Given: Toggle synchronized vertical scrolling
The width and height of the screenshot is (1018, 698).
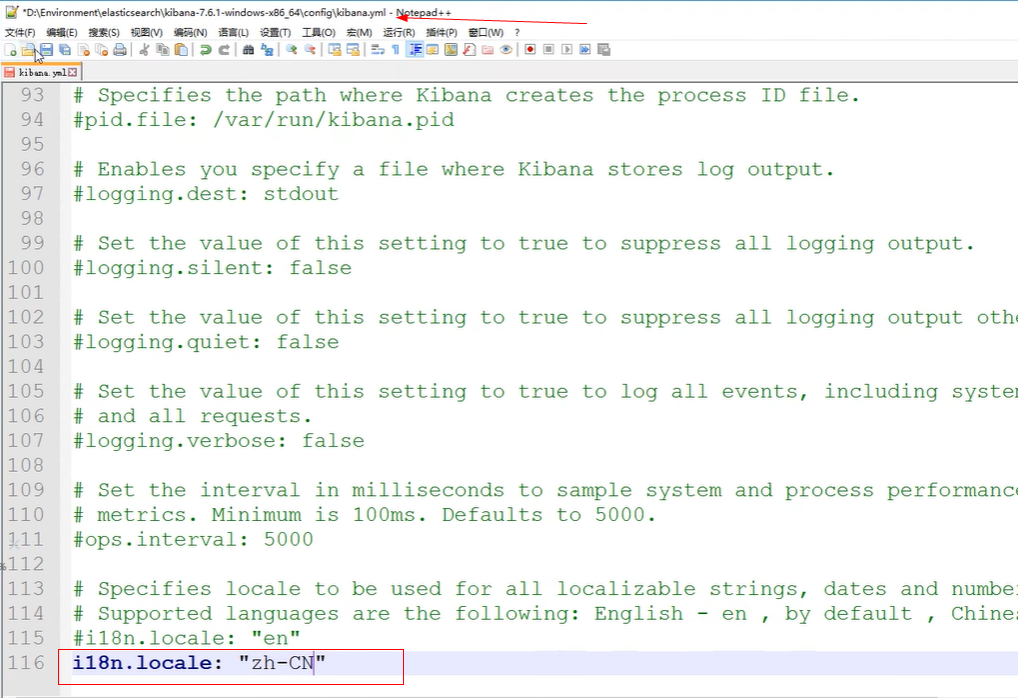Looking at the screenshot, I should [x=335, y=50].
